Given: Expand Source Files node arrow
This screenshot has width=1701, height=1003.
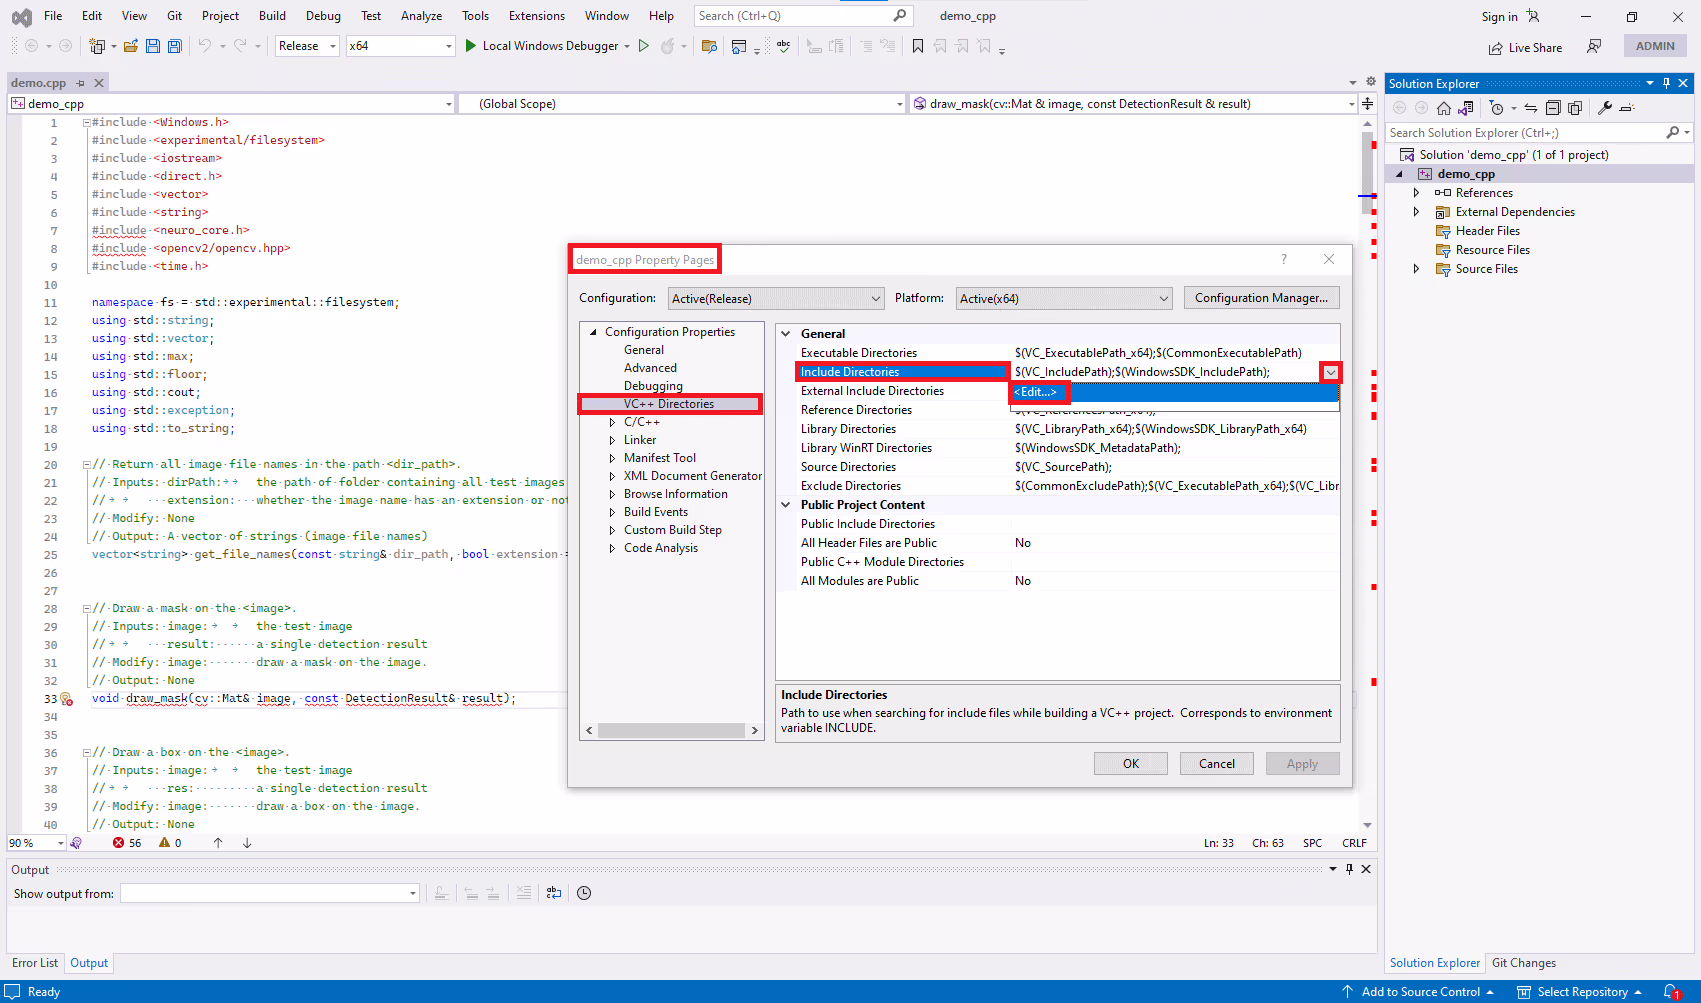Looking at the screenshot, I should (x=1416, y=269).
